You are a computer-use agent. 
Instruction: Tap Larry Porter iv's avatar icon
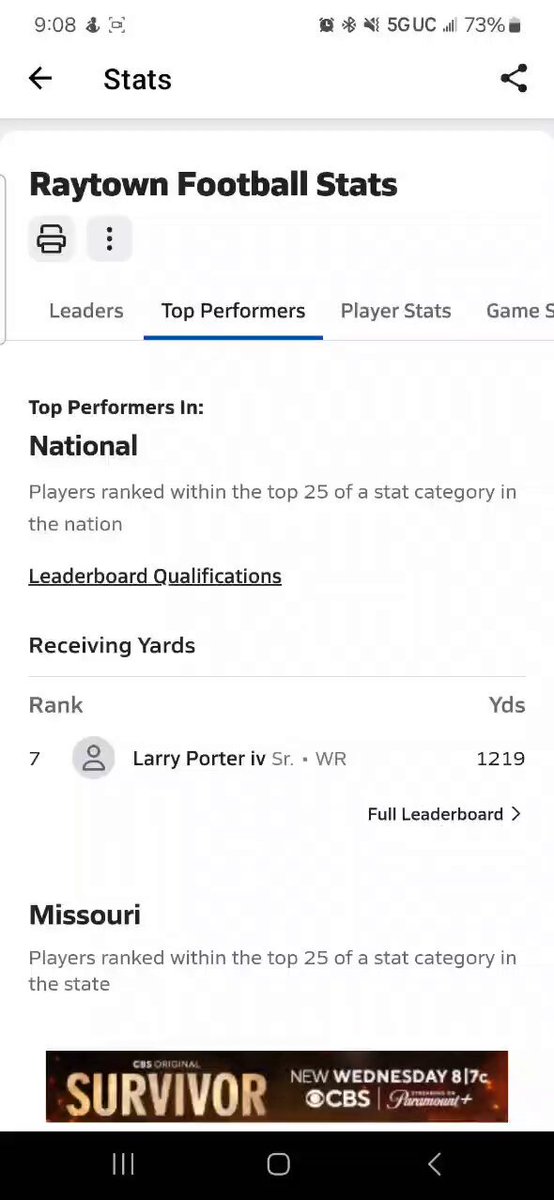pyautogui.click(x=93, y=759)
